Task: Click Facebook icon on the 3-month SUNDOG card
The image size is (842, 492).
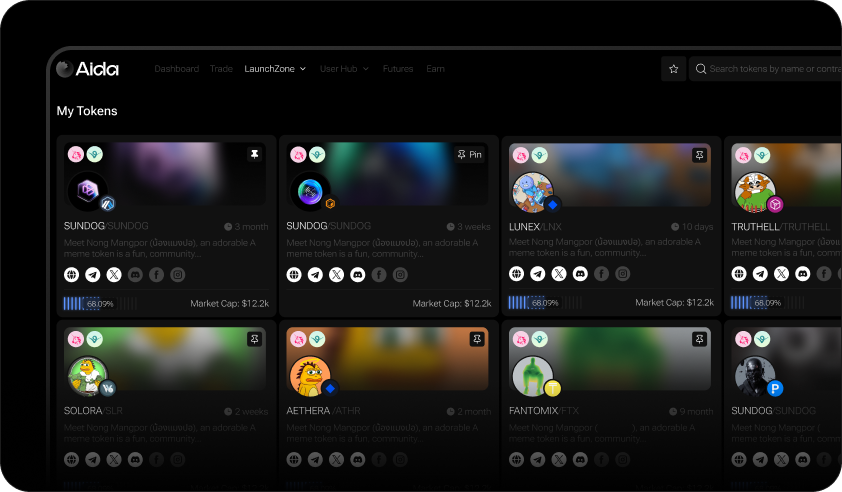Action: [x=156, y=274]
